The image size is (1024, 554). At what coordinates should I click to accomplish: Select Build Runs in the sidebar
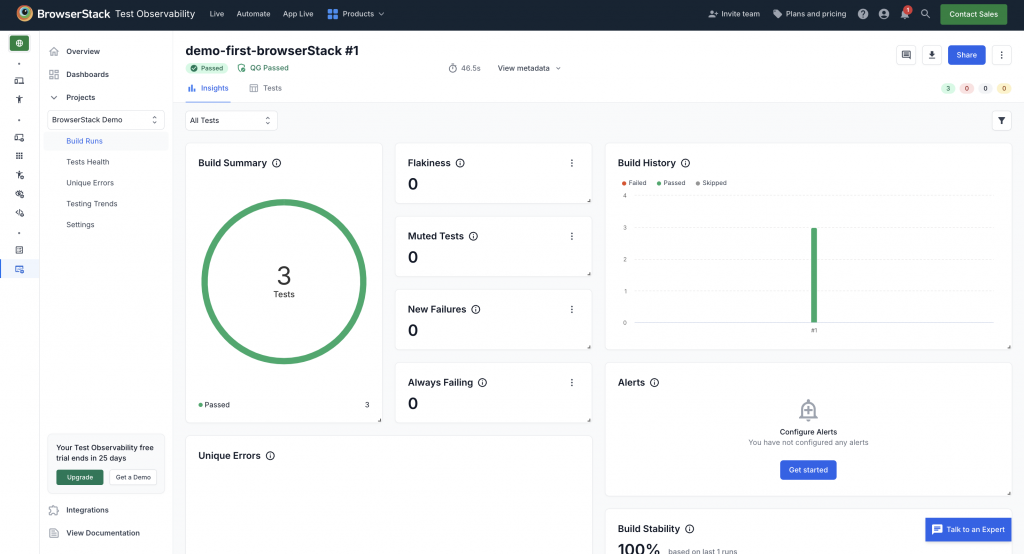pyautogui.click(x=105, y=140)
